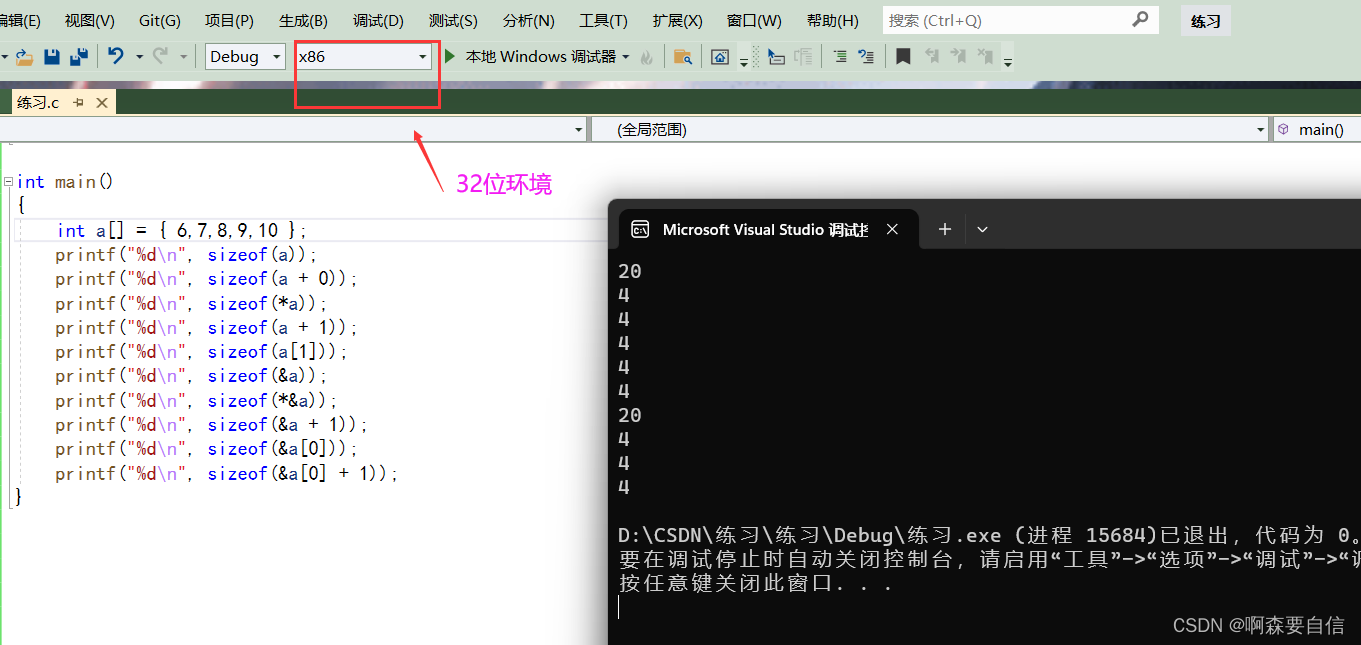
Task: Open the Undo history dropdown arrow
Action: pyautogui.click(x=139, y=57)
